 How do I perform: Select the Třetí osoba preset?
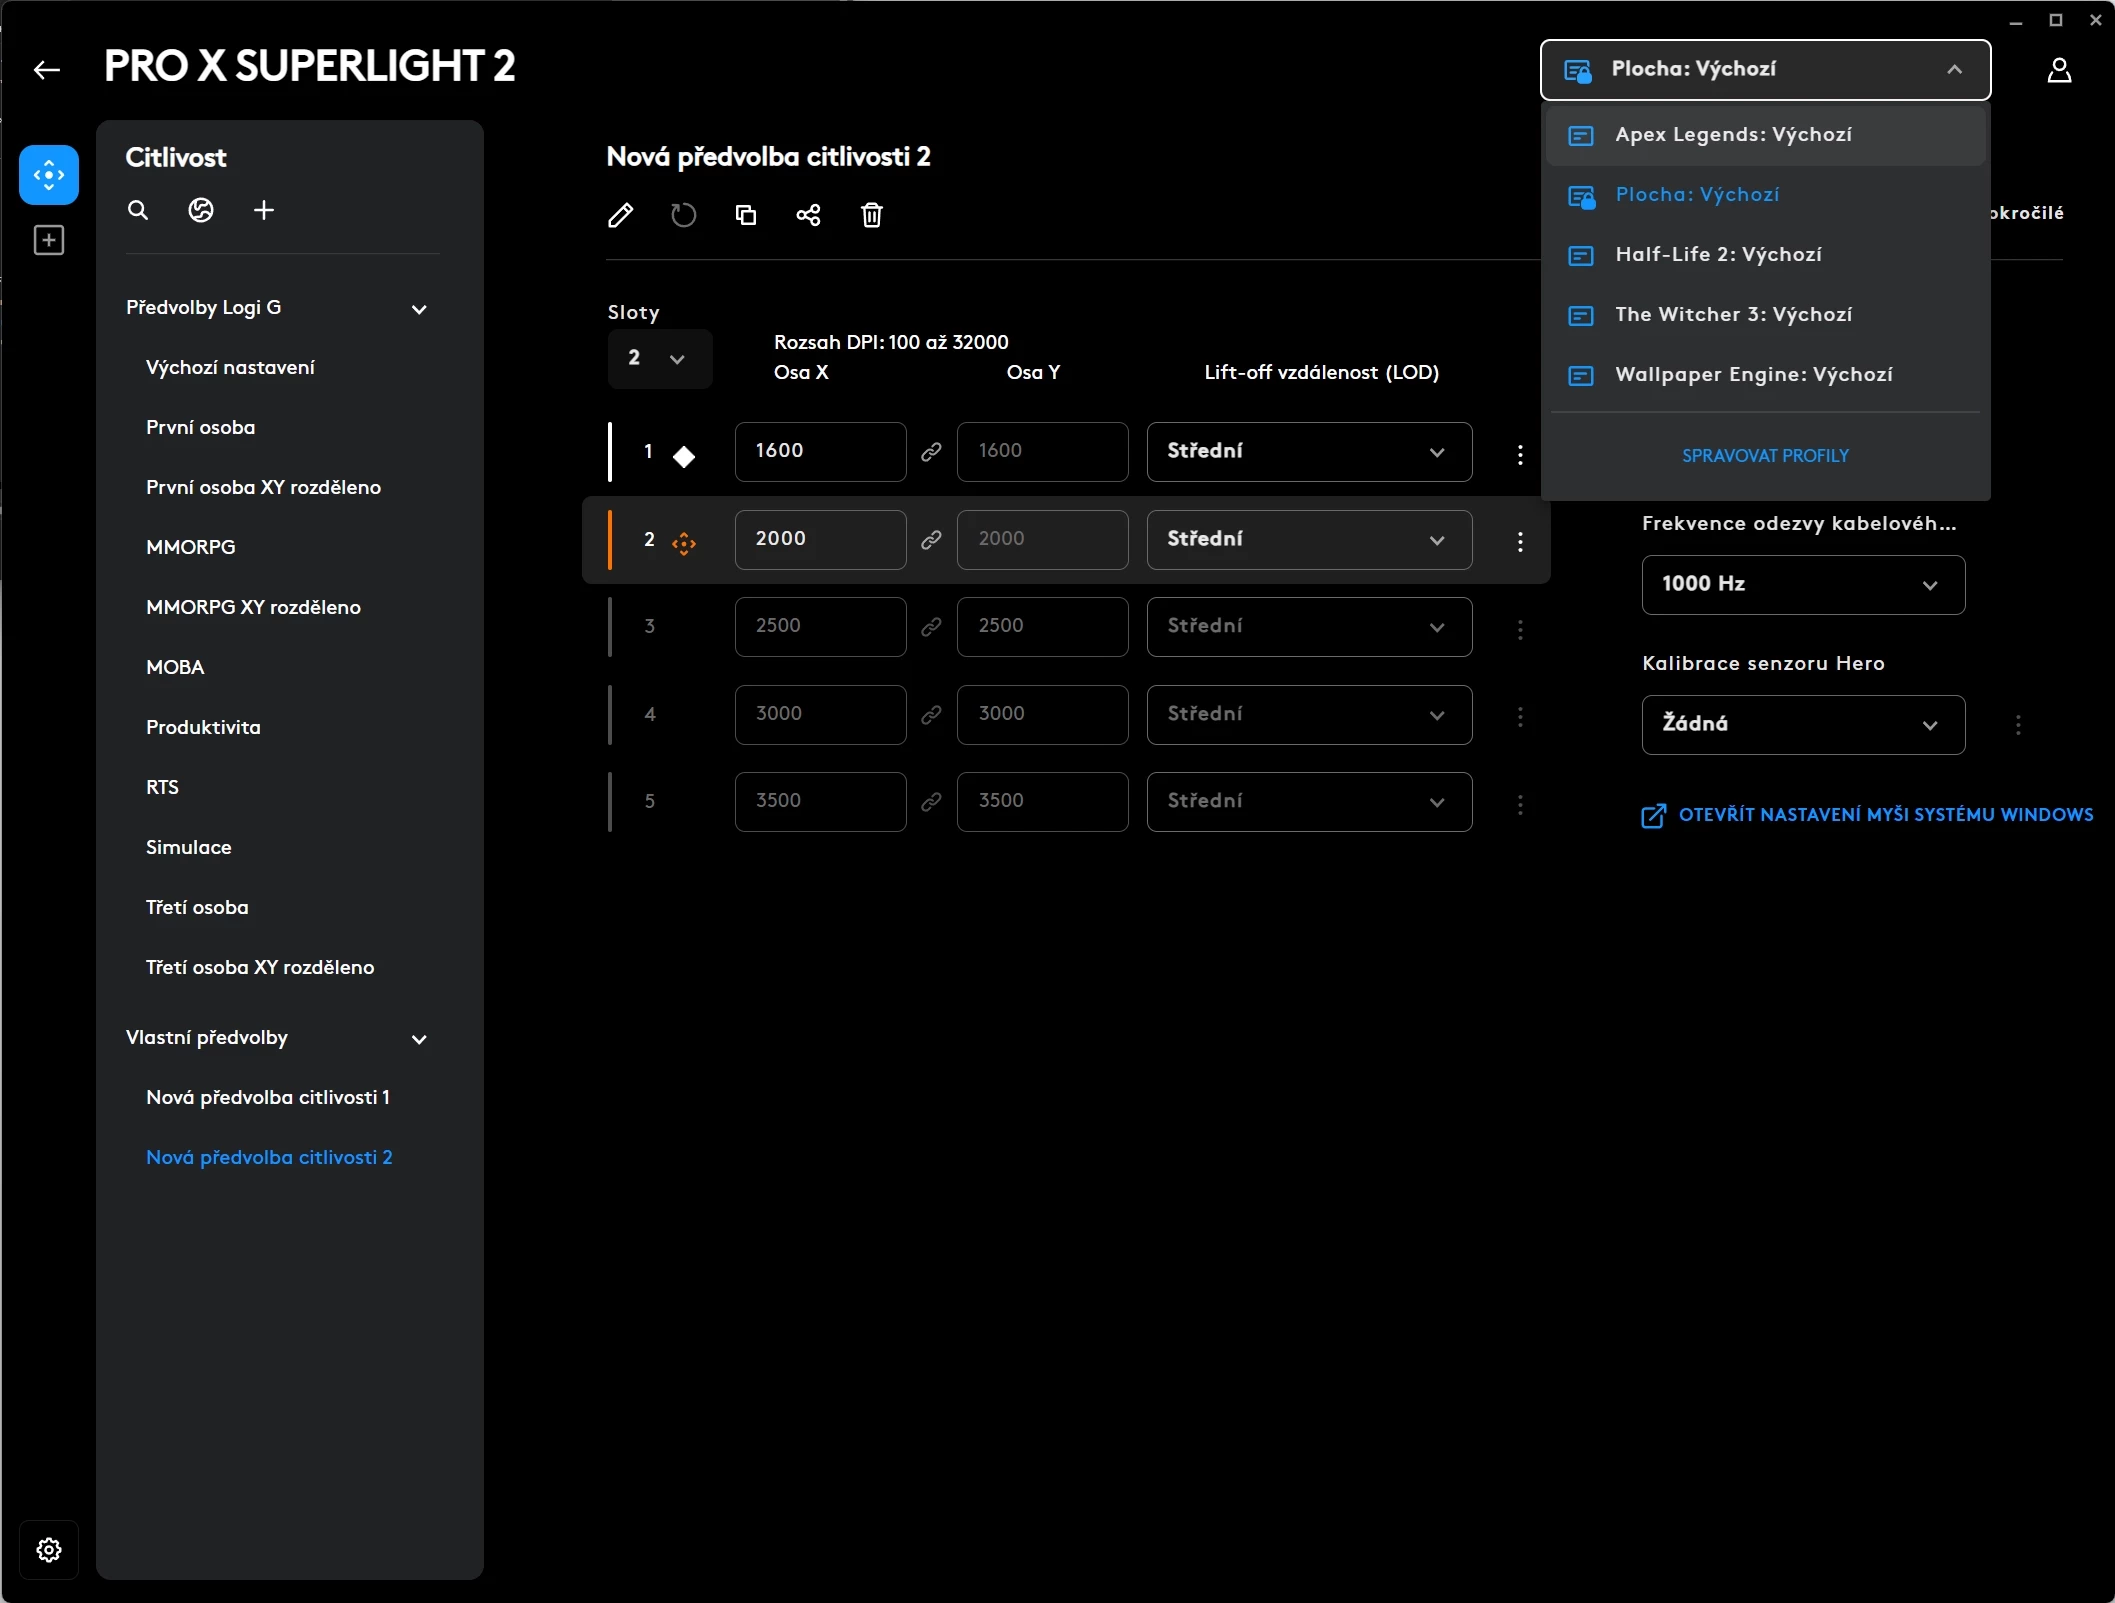(197, 908)
